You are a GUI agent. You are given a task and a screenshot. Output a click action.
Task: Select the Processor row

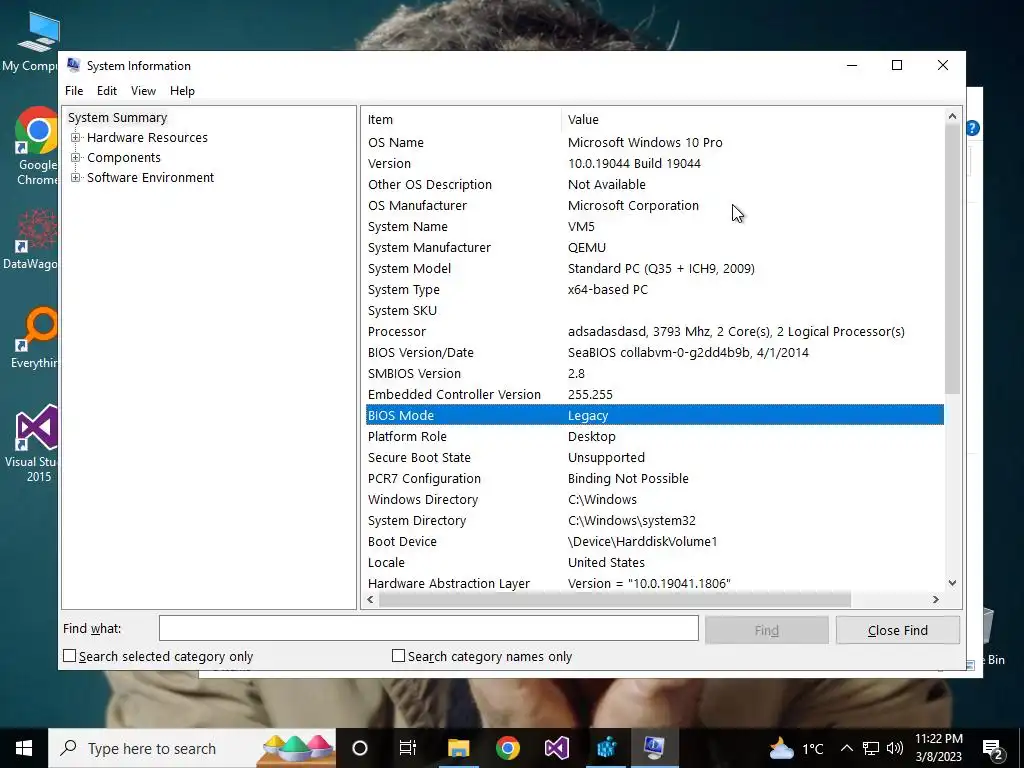654,331
